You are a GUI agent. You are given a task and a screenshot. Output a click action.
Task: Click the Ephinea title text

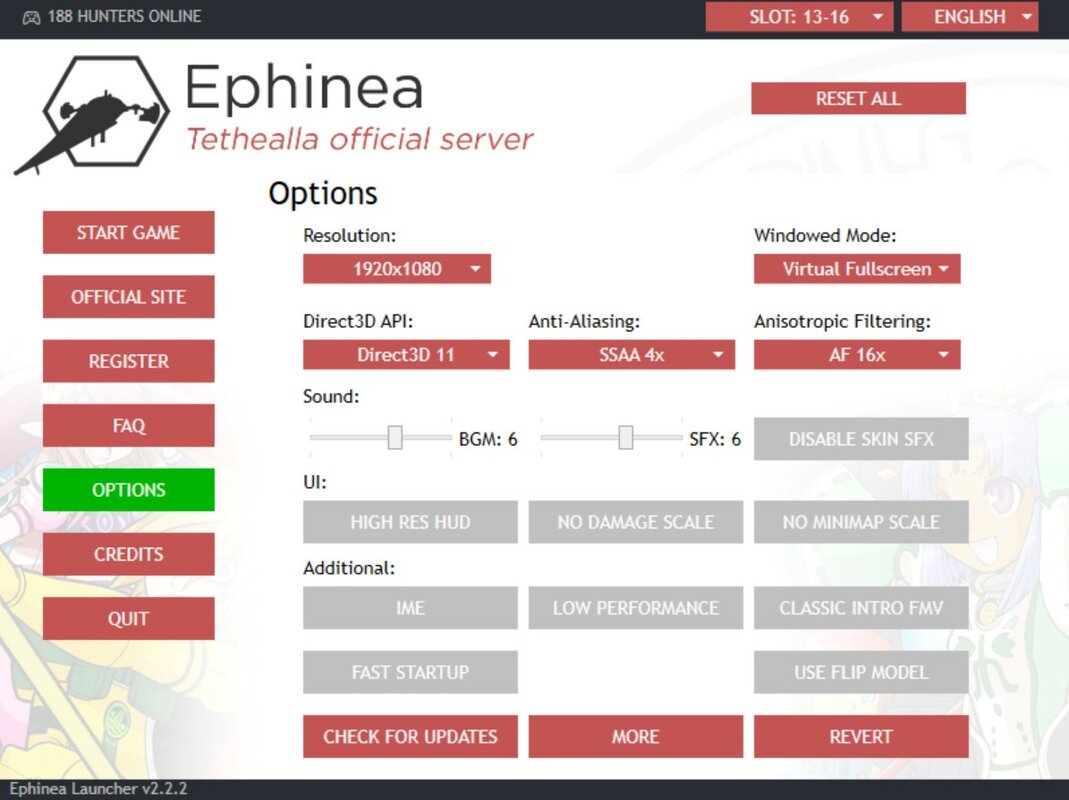pyautogui.click(x=303, y=87)
